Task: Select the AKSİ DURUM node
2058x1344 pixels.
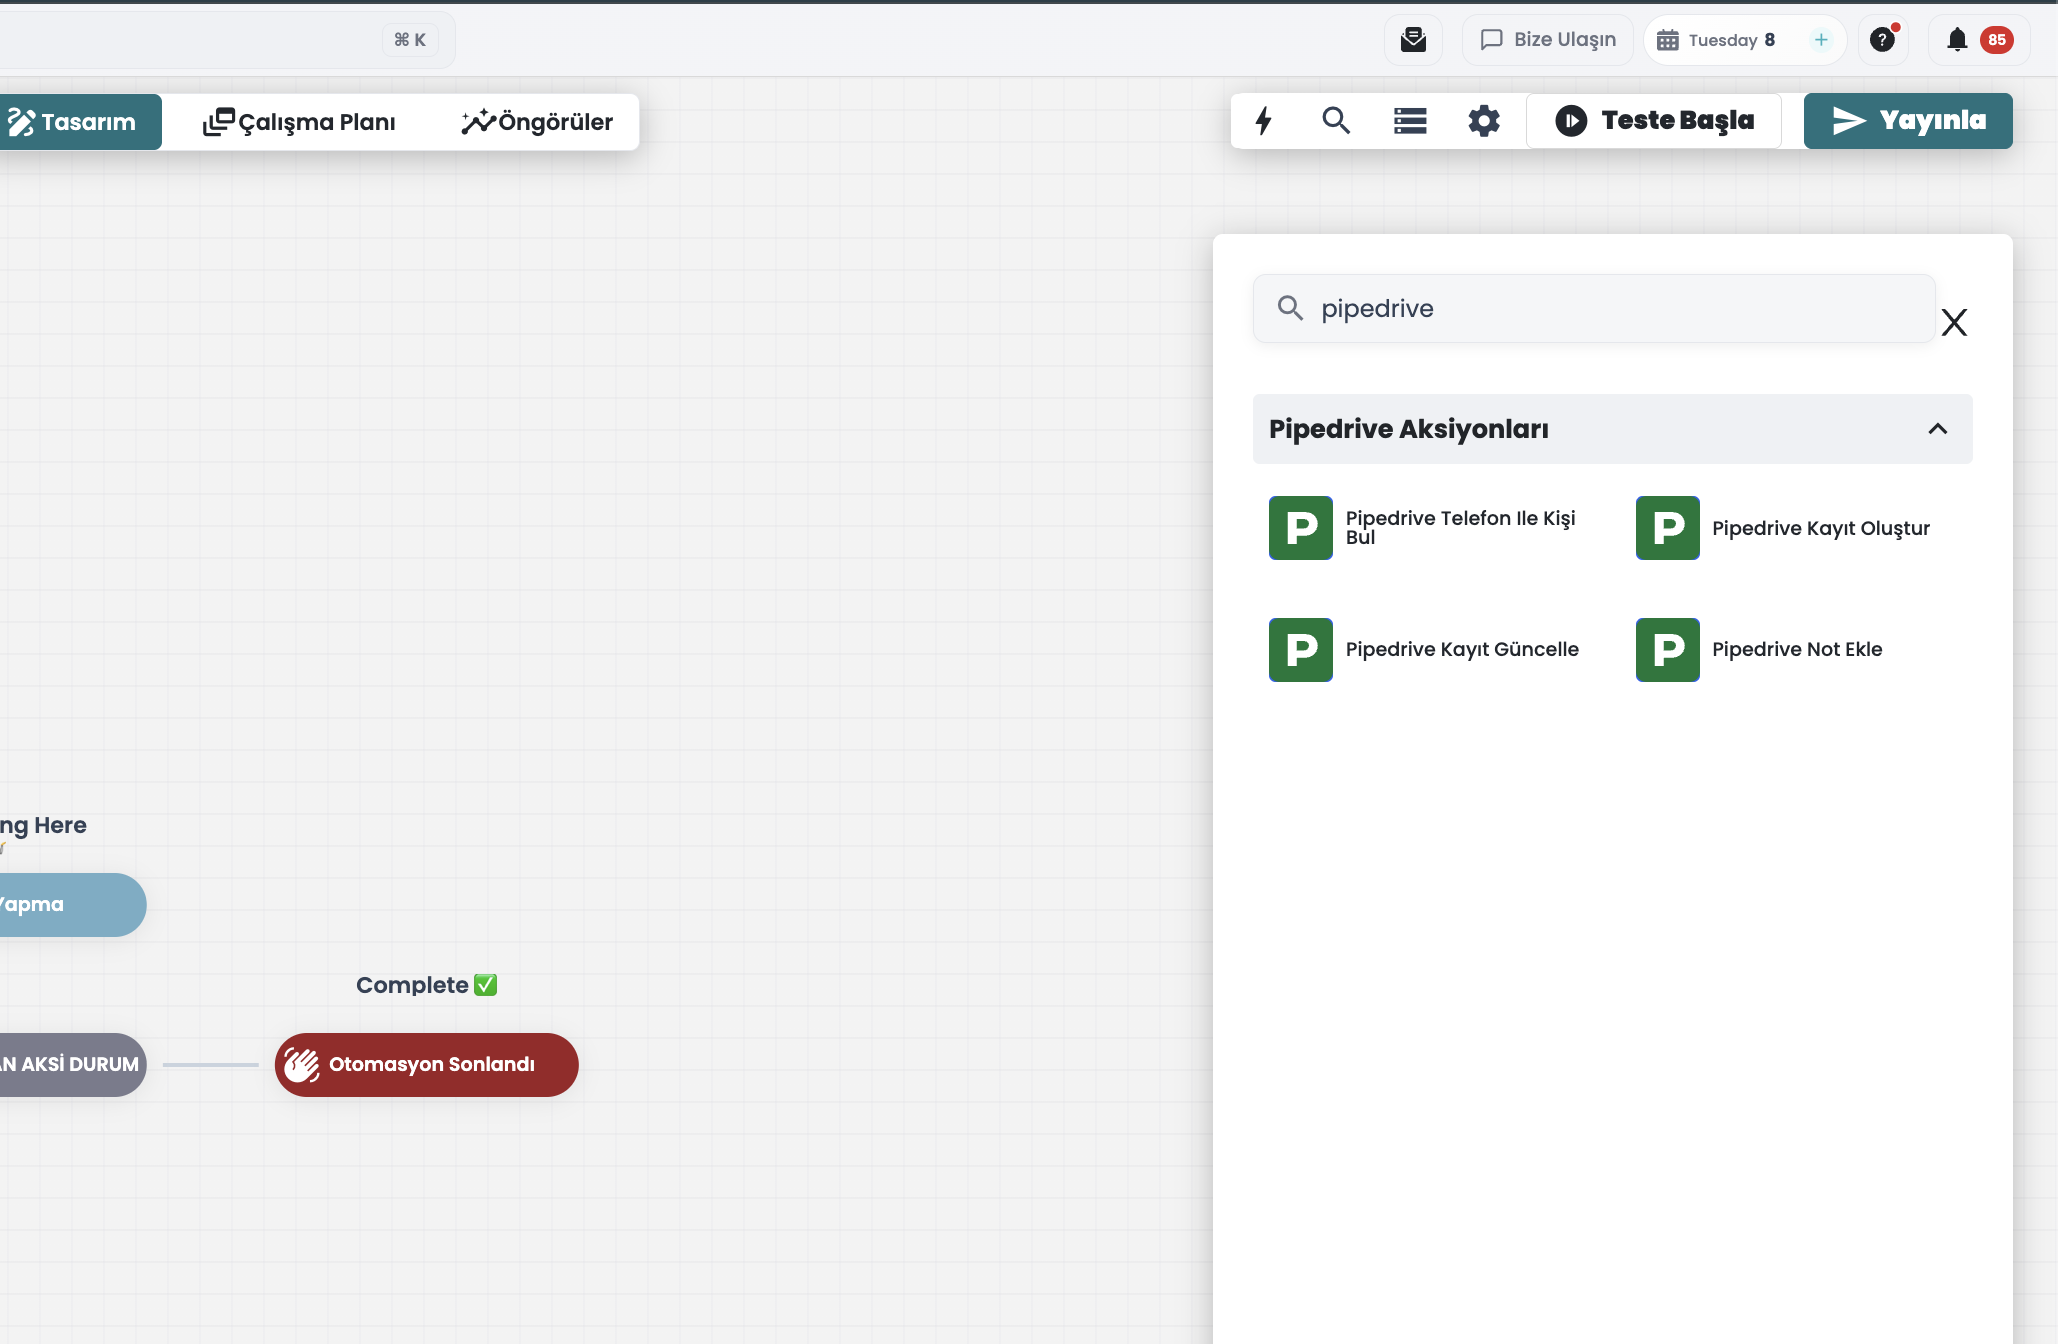Action: (72, 1064)
